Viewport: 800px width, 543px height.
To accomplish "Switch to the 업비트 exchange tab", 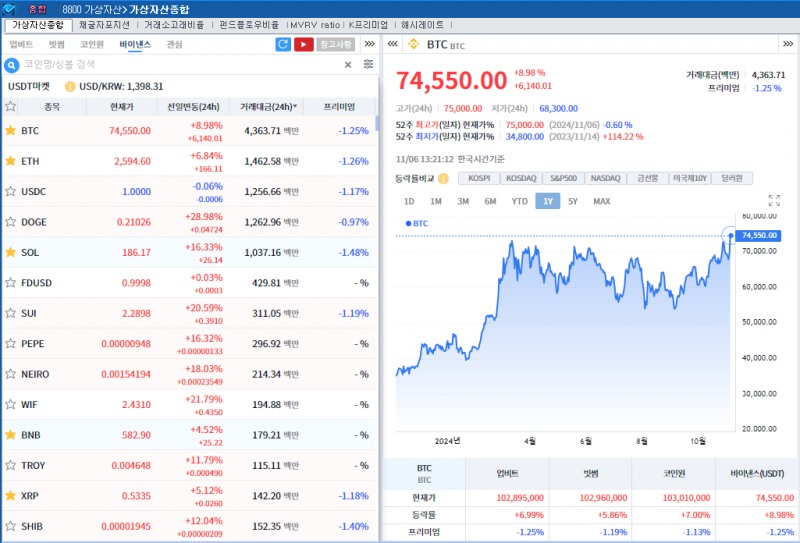I will [x=21, y=44].
